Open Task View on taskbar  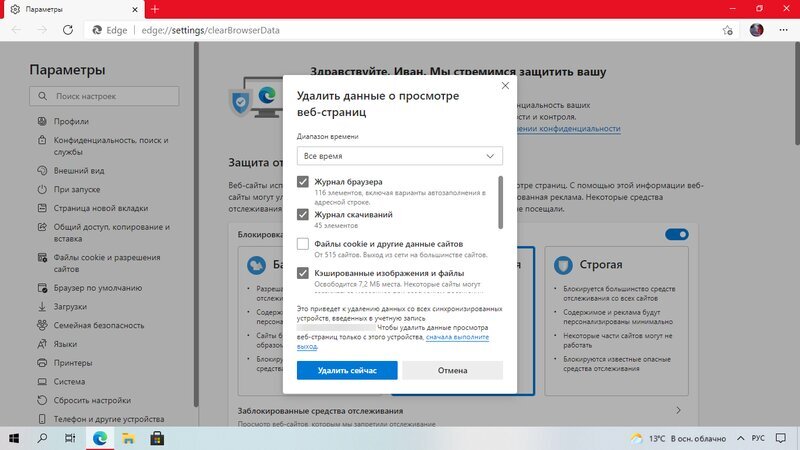pos(70,438)
